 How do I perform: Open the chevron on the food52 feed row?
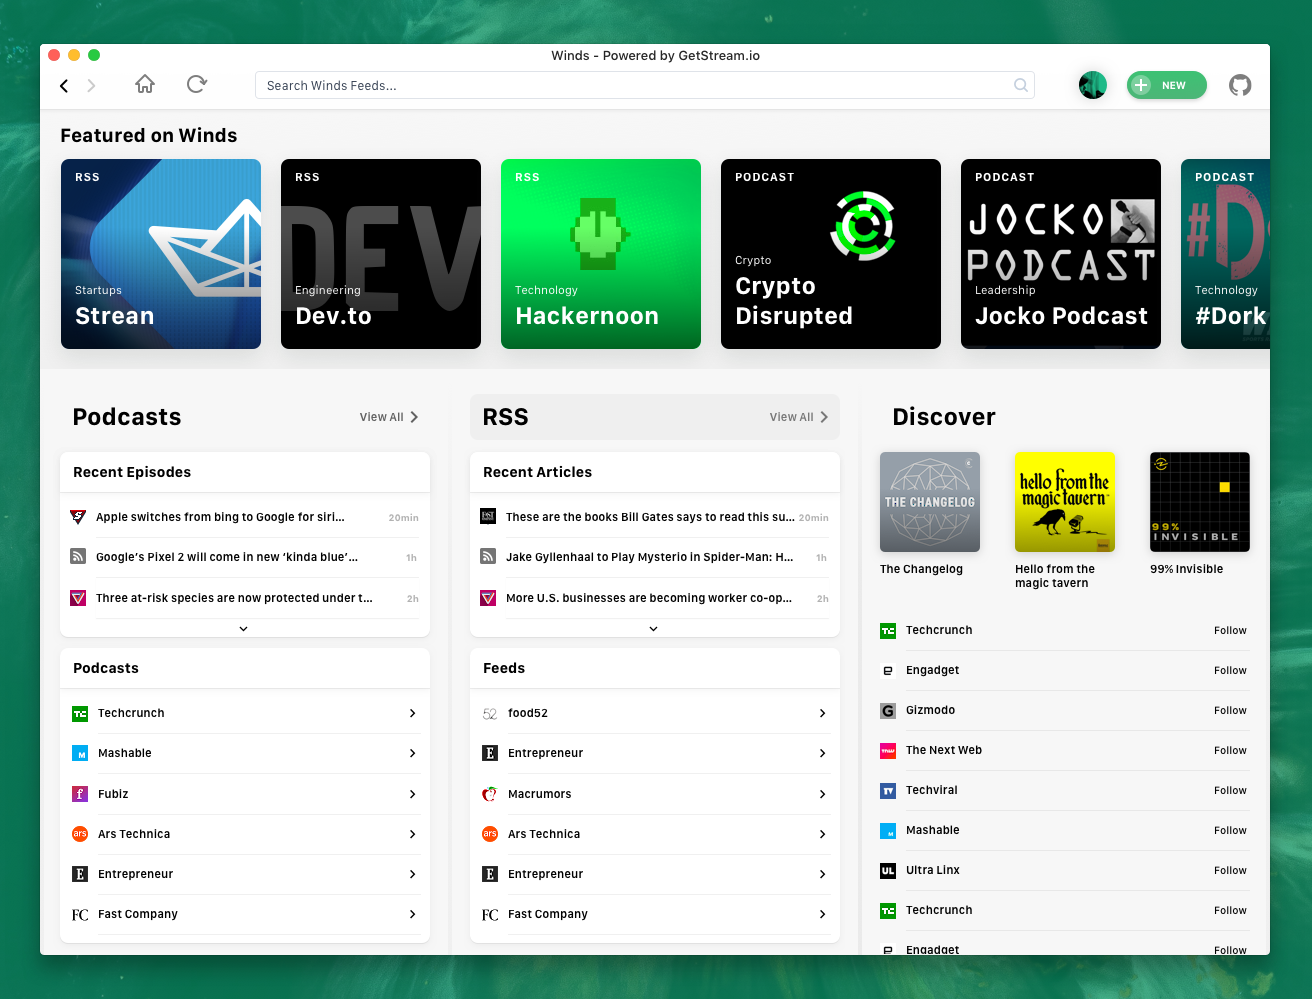point(823,714)
